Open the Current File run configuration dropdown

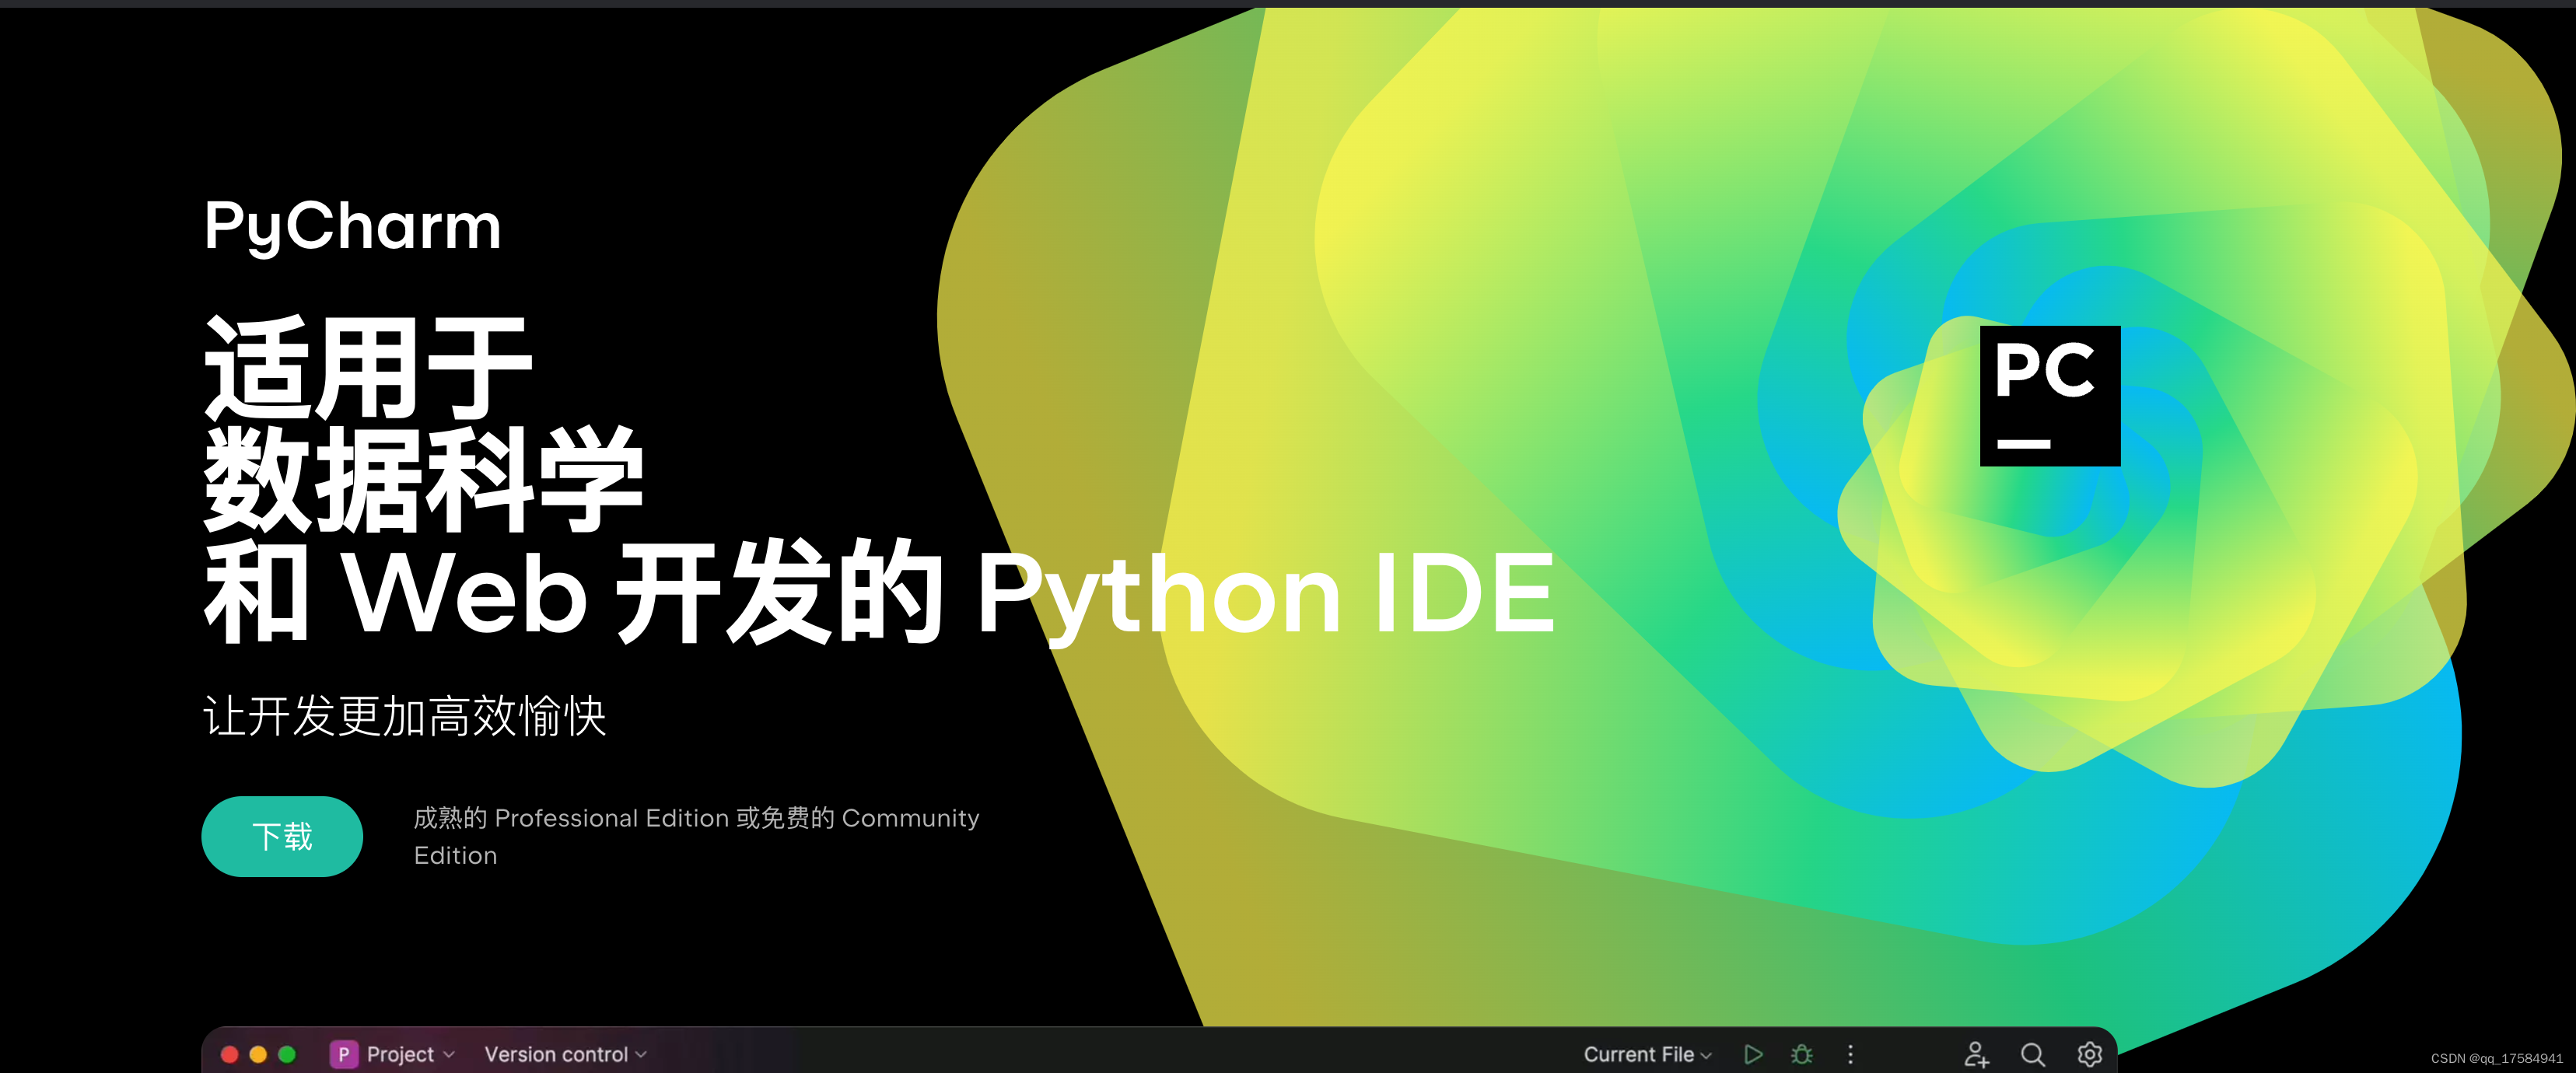pyautogui.click(x=1647, y=1054)
